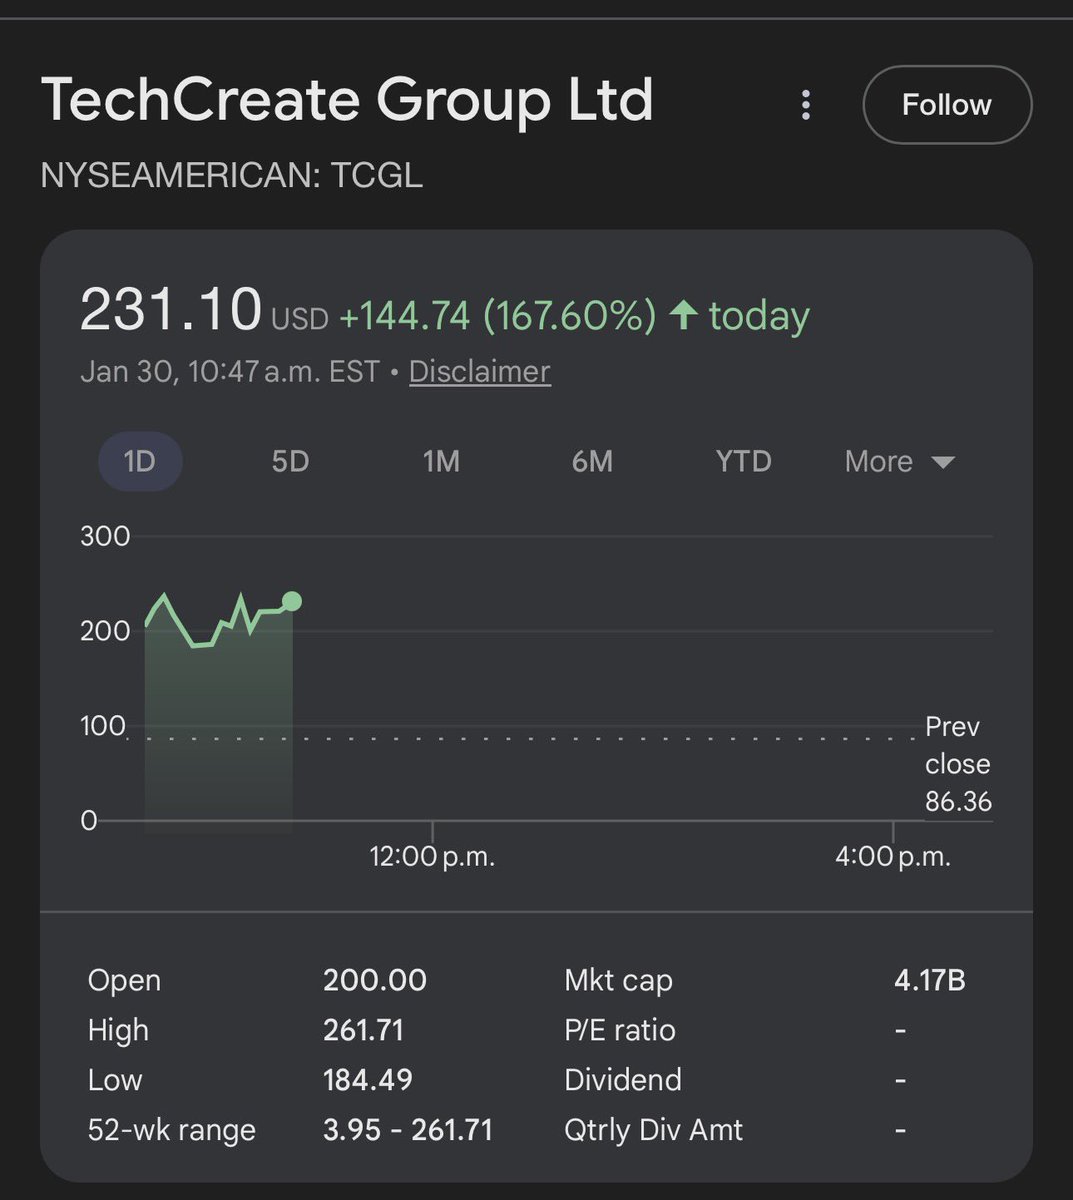The image size is (1073, 1200).
Task: Click the TechCreate Group Ltd title
Action: click(347, 100)
